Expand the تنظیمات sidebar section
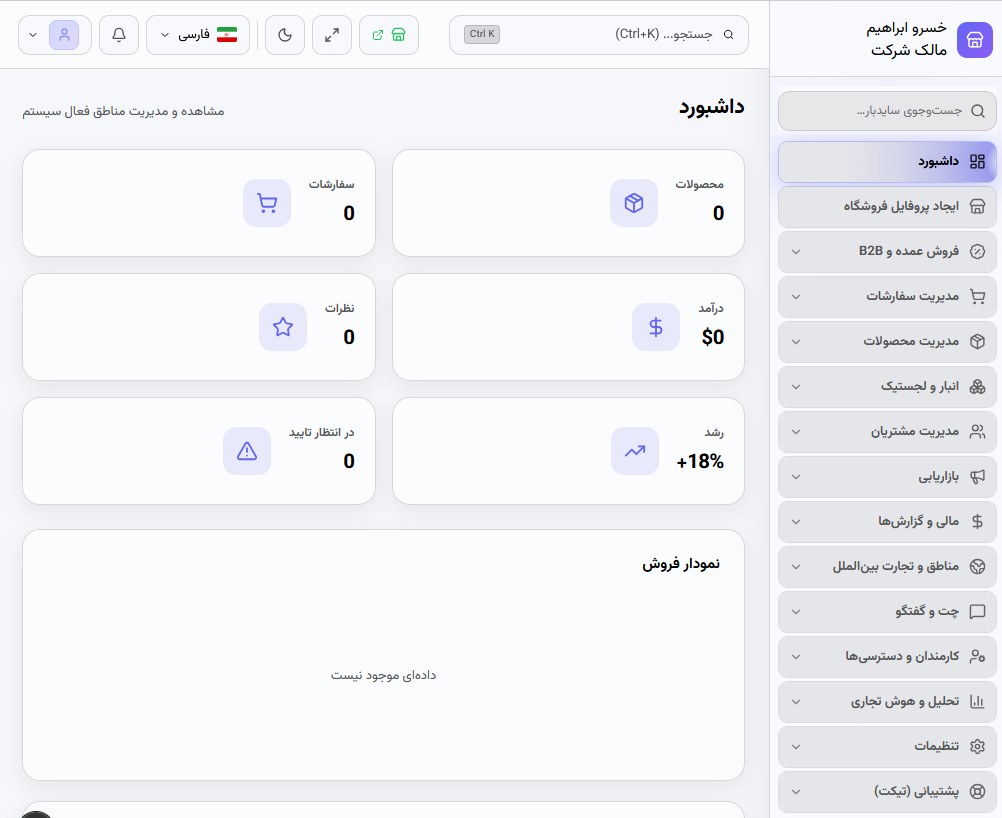 [x=887, y=746]
